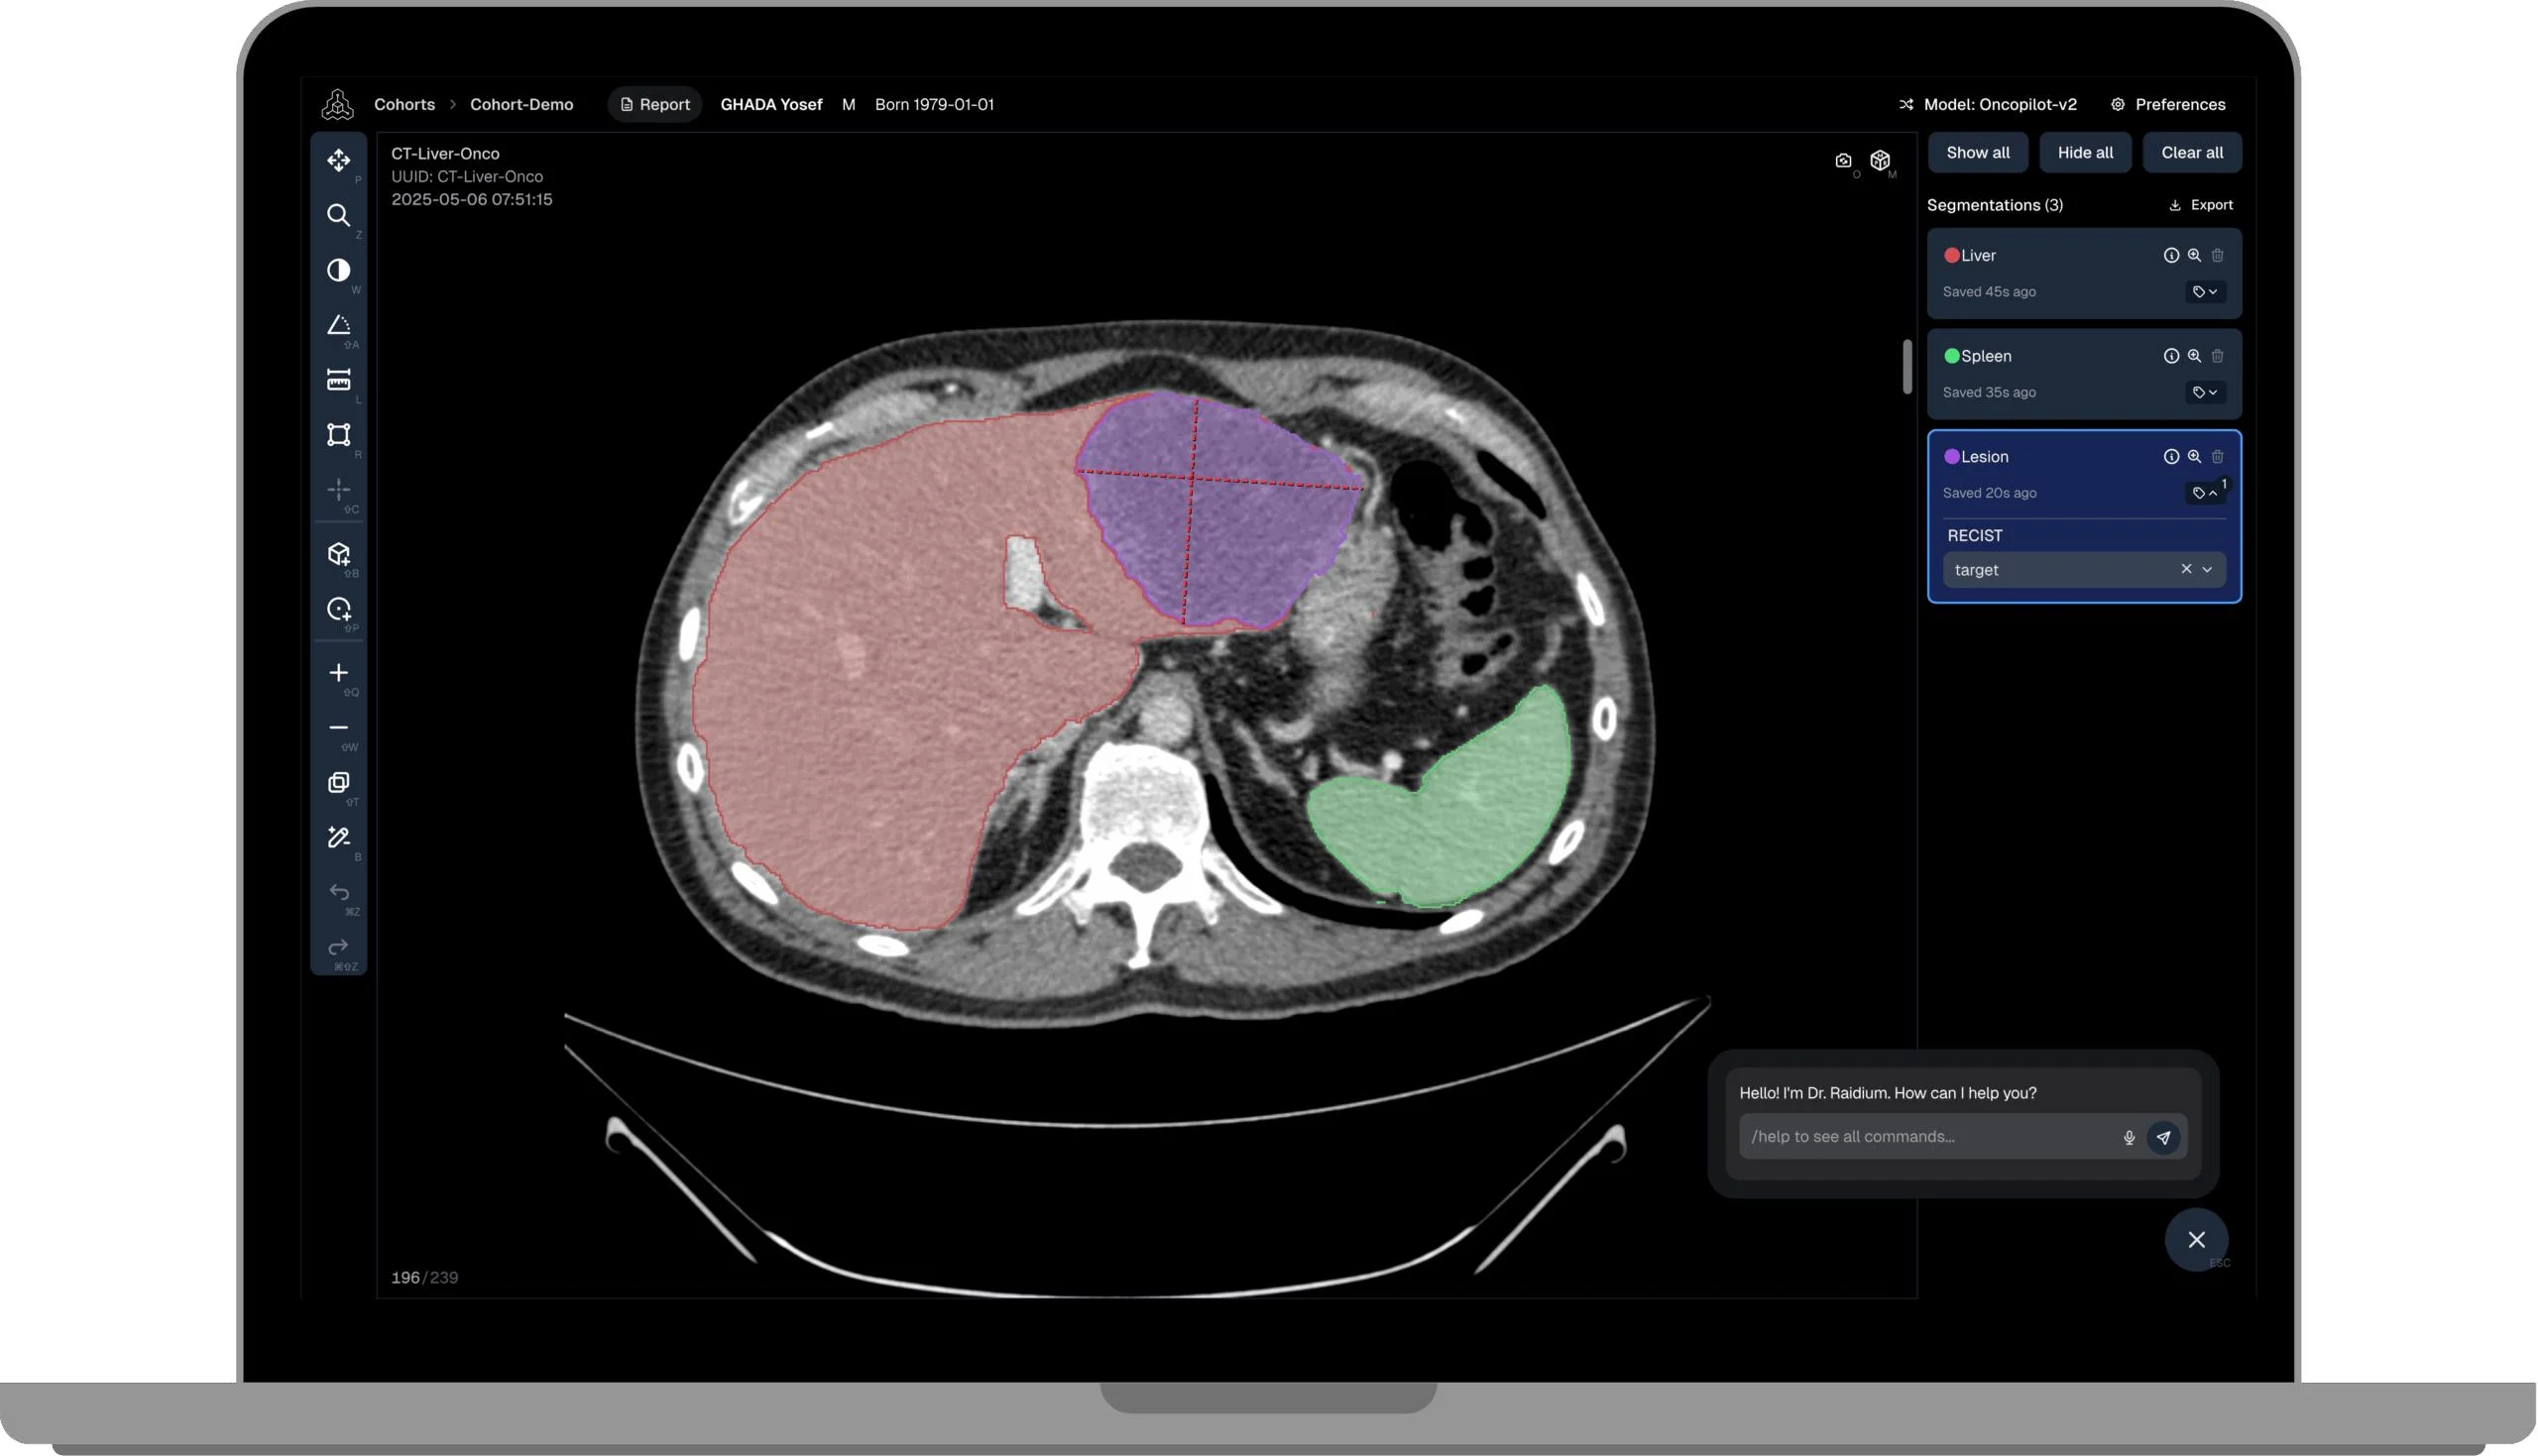This screenshot has width=2538, height=1456.
Task: Click Show all segmentations button
Action: pos(1977,152)
